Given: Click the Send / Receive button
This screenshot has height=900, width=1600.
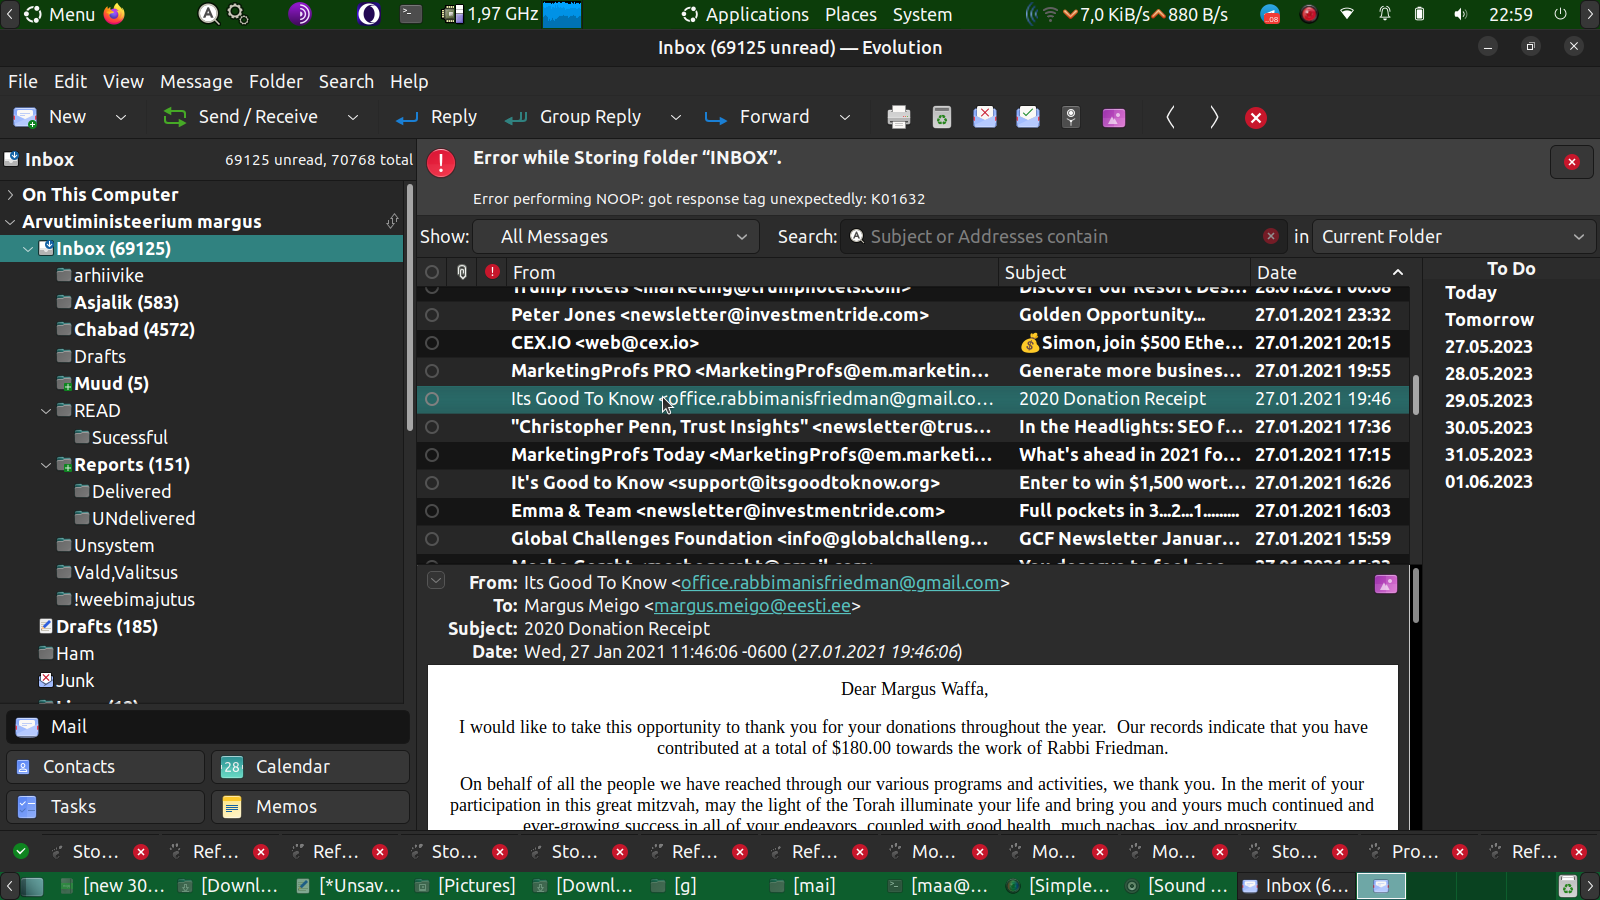Looking at the screenshot, I should pos(242,117).
